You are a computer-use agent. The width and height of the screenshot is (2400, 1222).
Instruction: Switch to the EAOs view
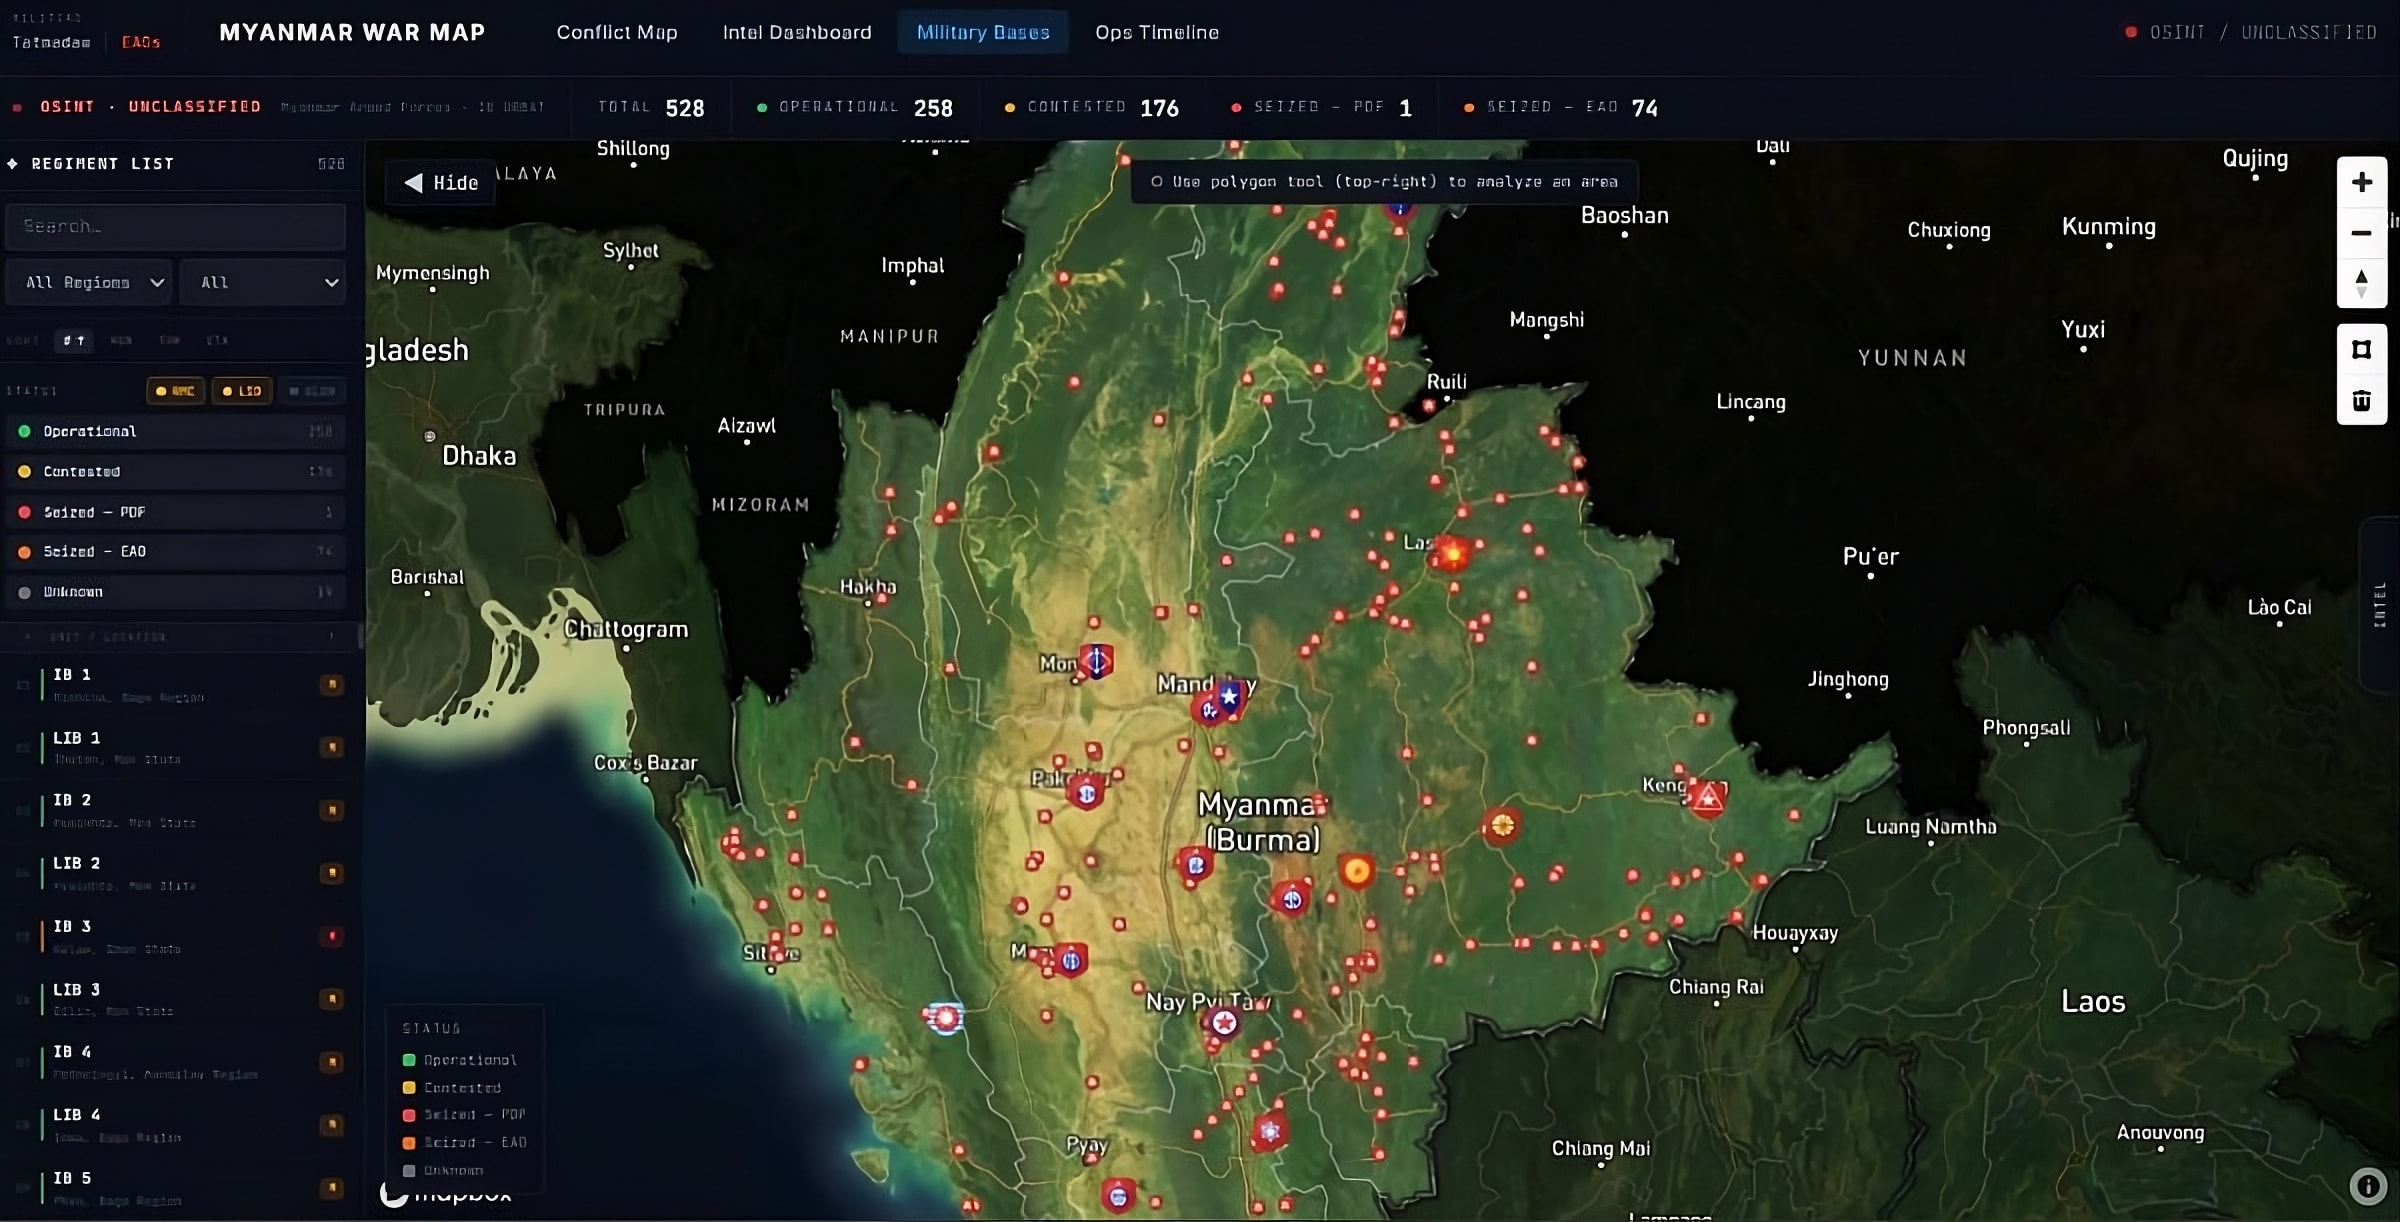[x=141, y=42]
